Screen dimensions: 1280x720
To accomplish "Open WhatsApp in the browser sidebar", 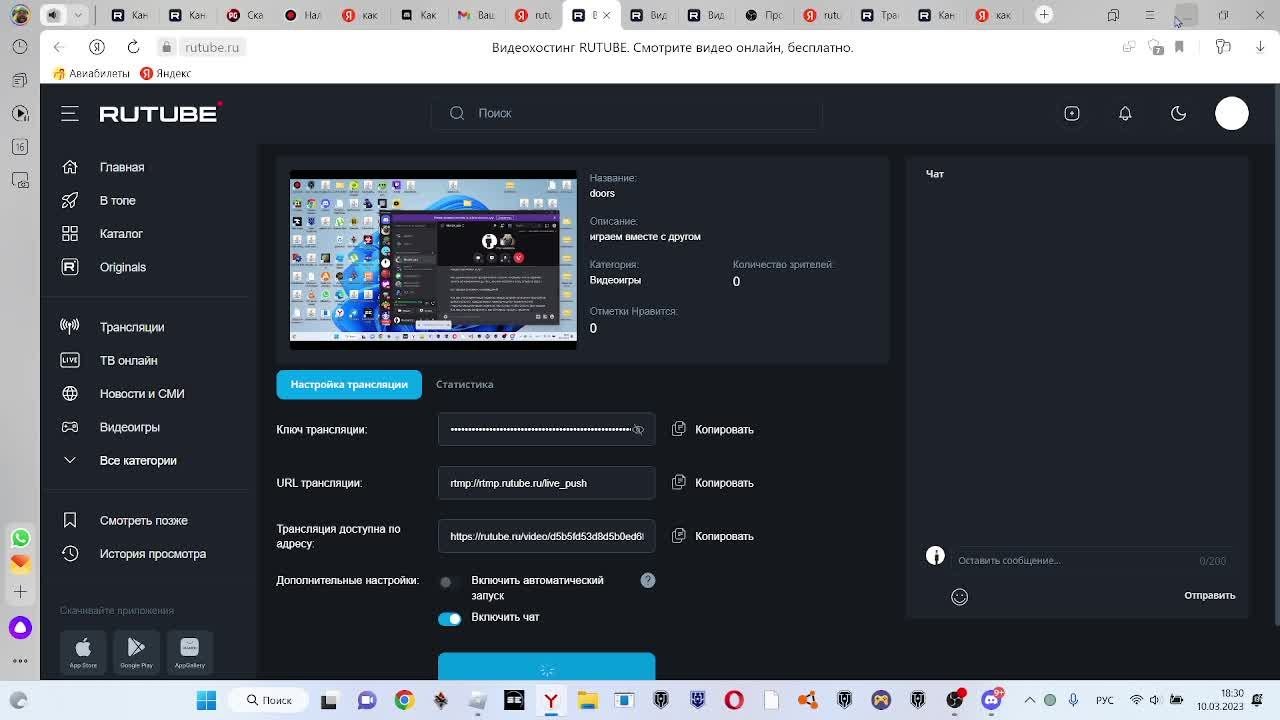I will [20, 538].
